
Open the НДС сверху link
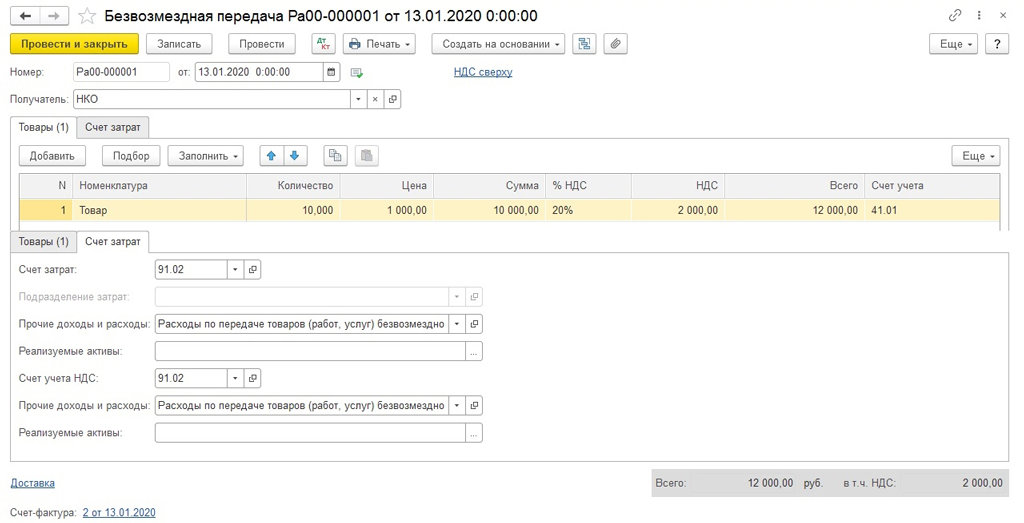[x=483, y=72]
